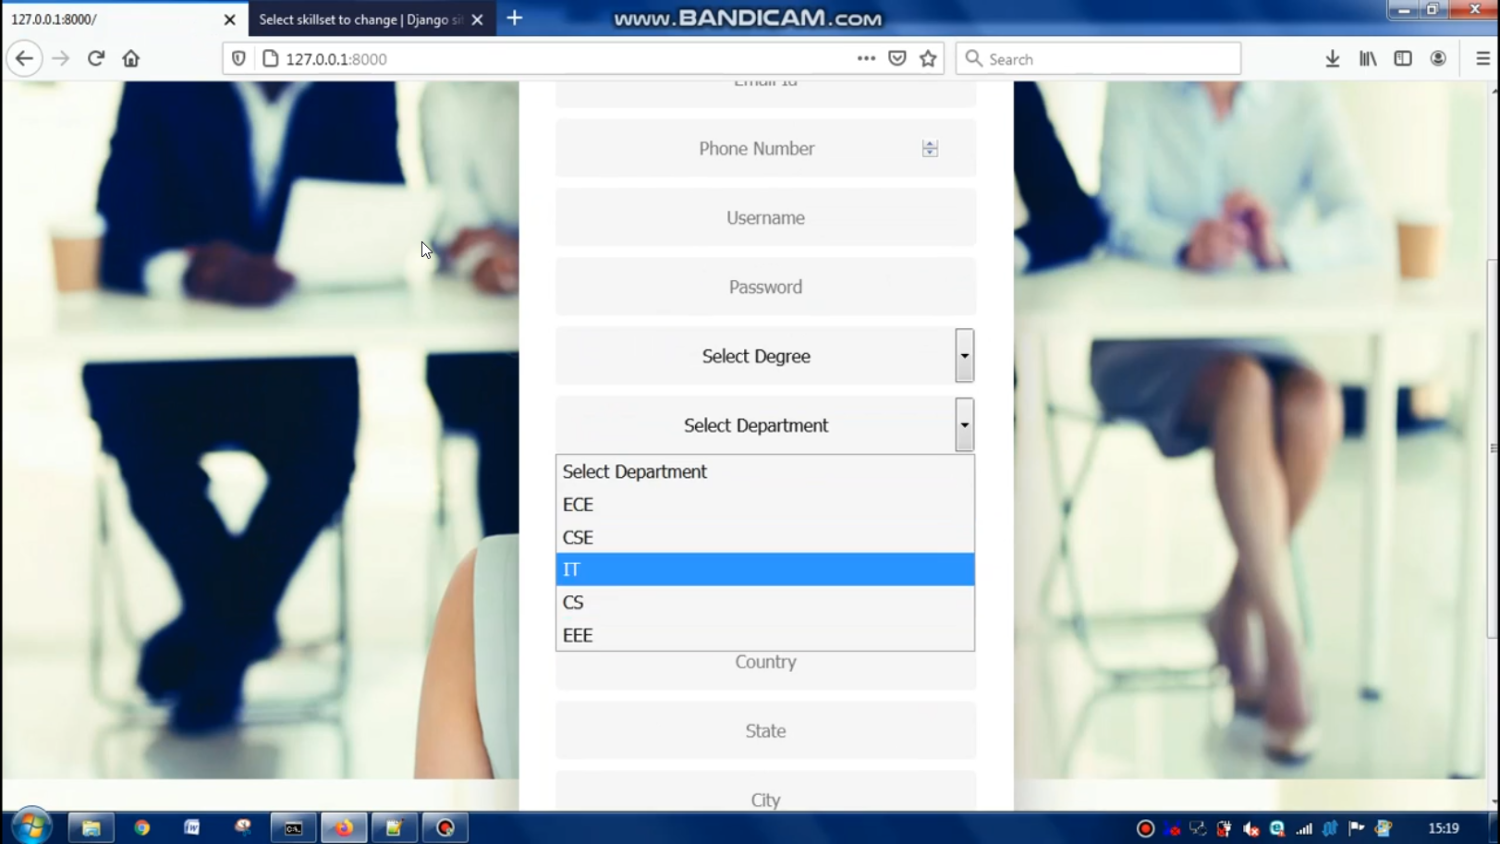This screenshot has height=844, width=1500.
Task: Open the notepad app in the taskbar
Action: click(x=395, y=827)
